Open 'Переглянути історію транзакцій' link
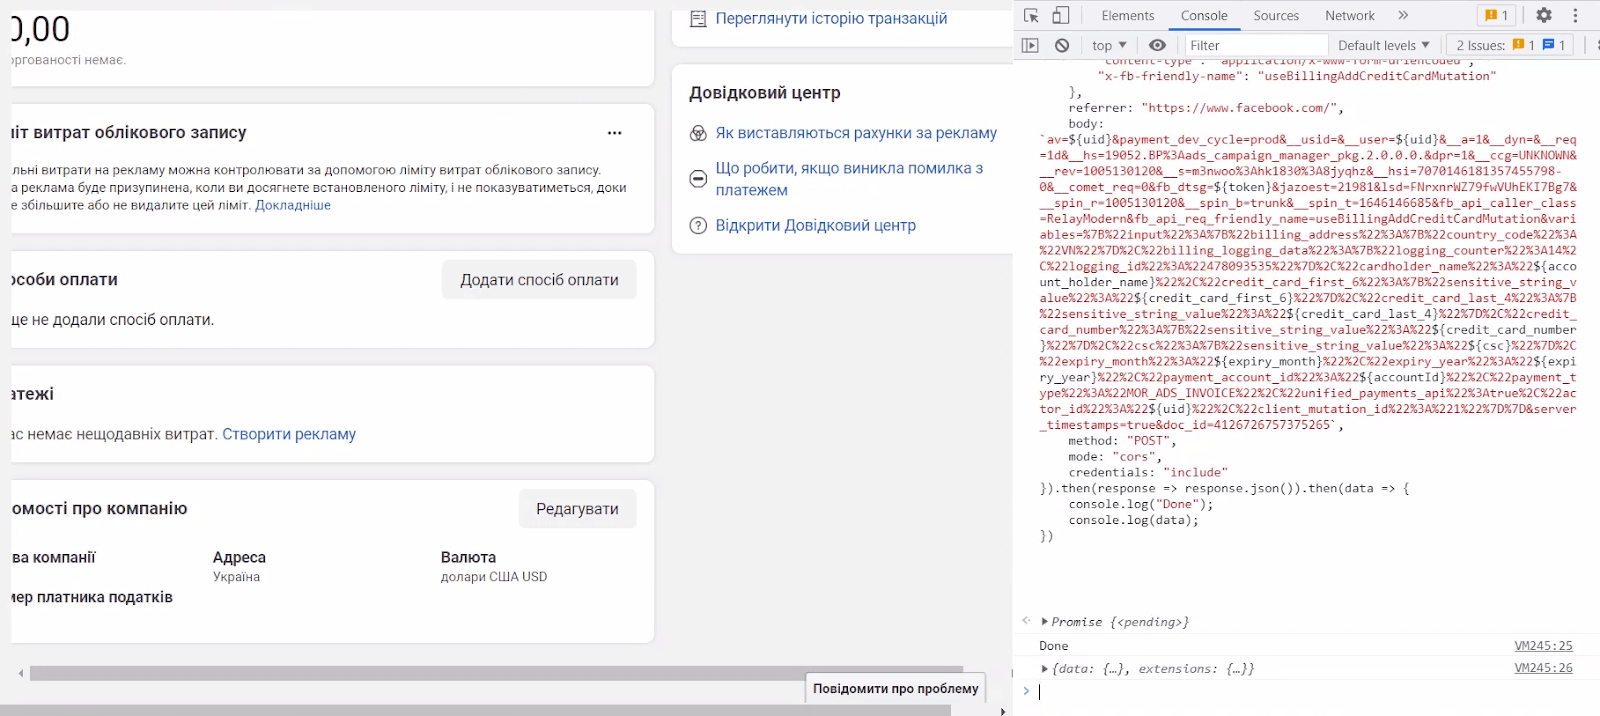This screenshot has height=716, width=1600. pos(831,18)
